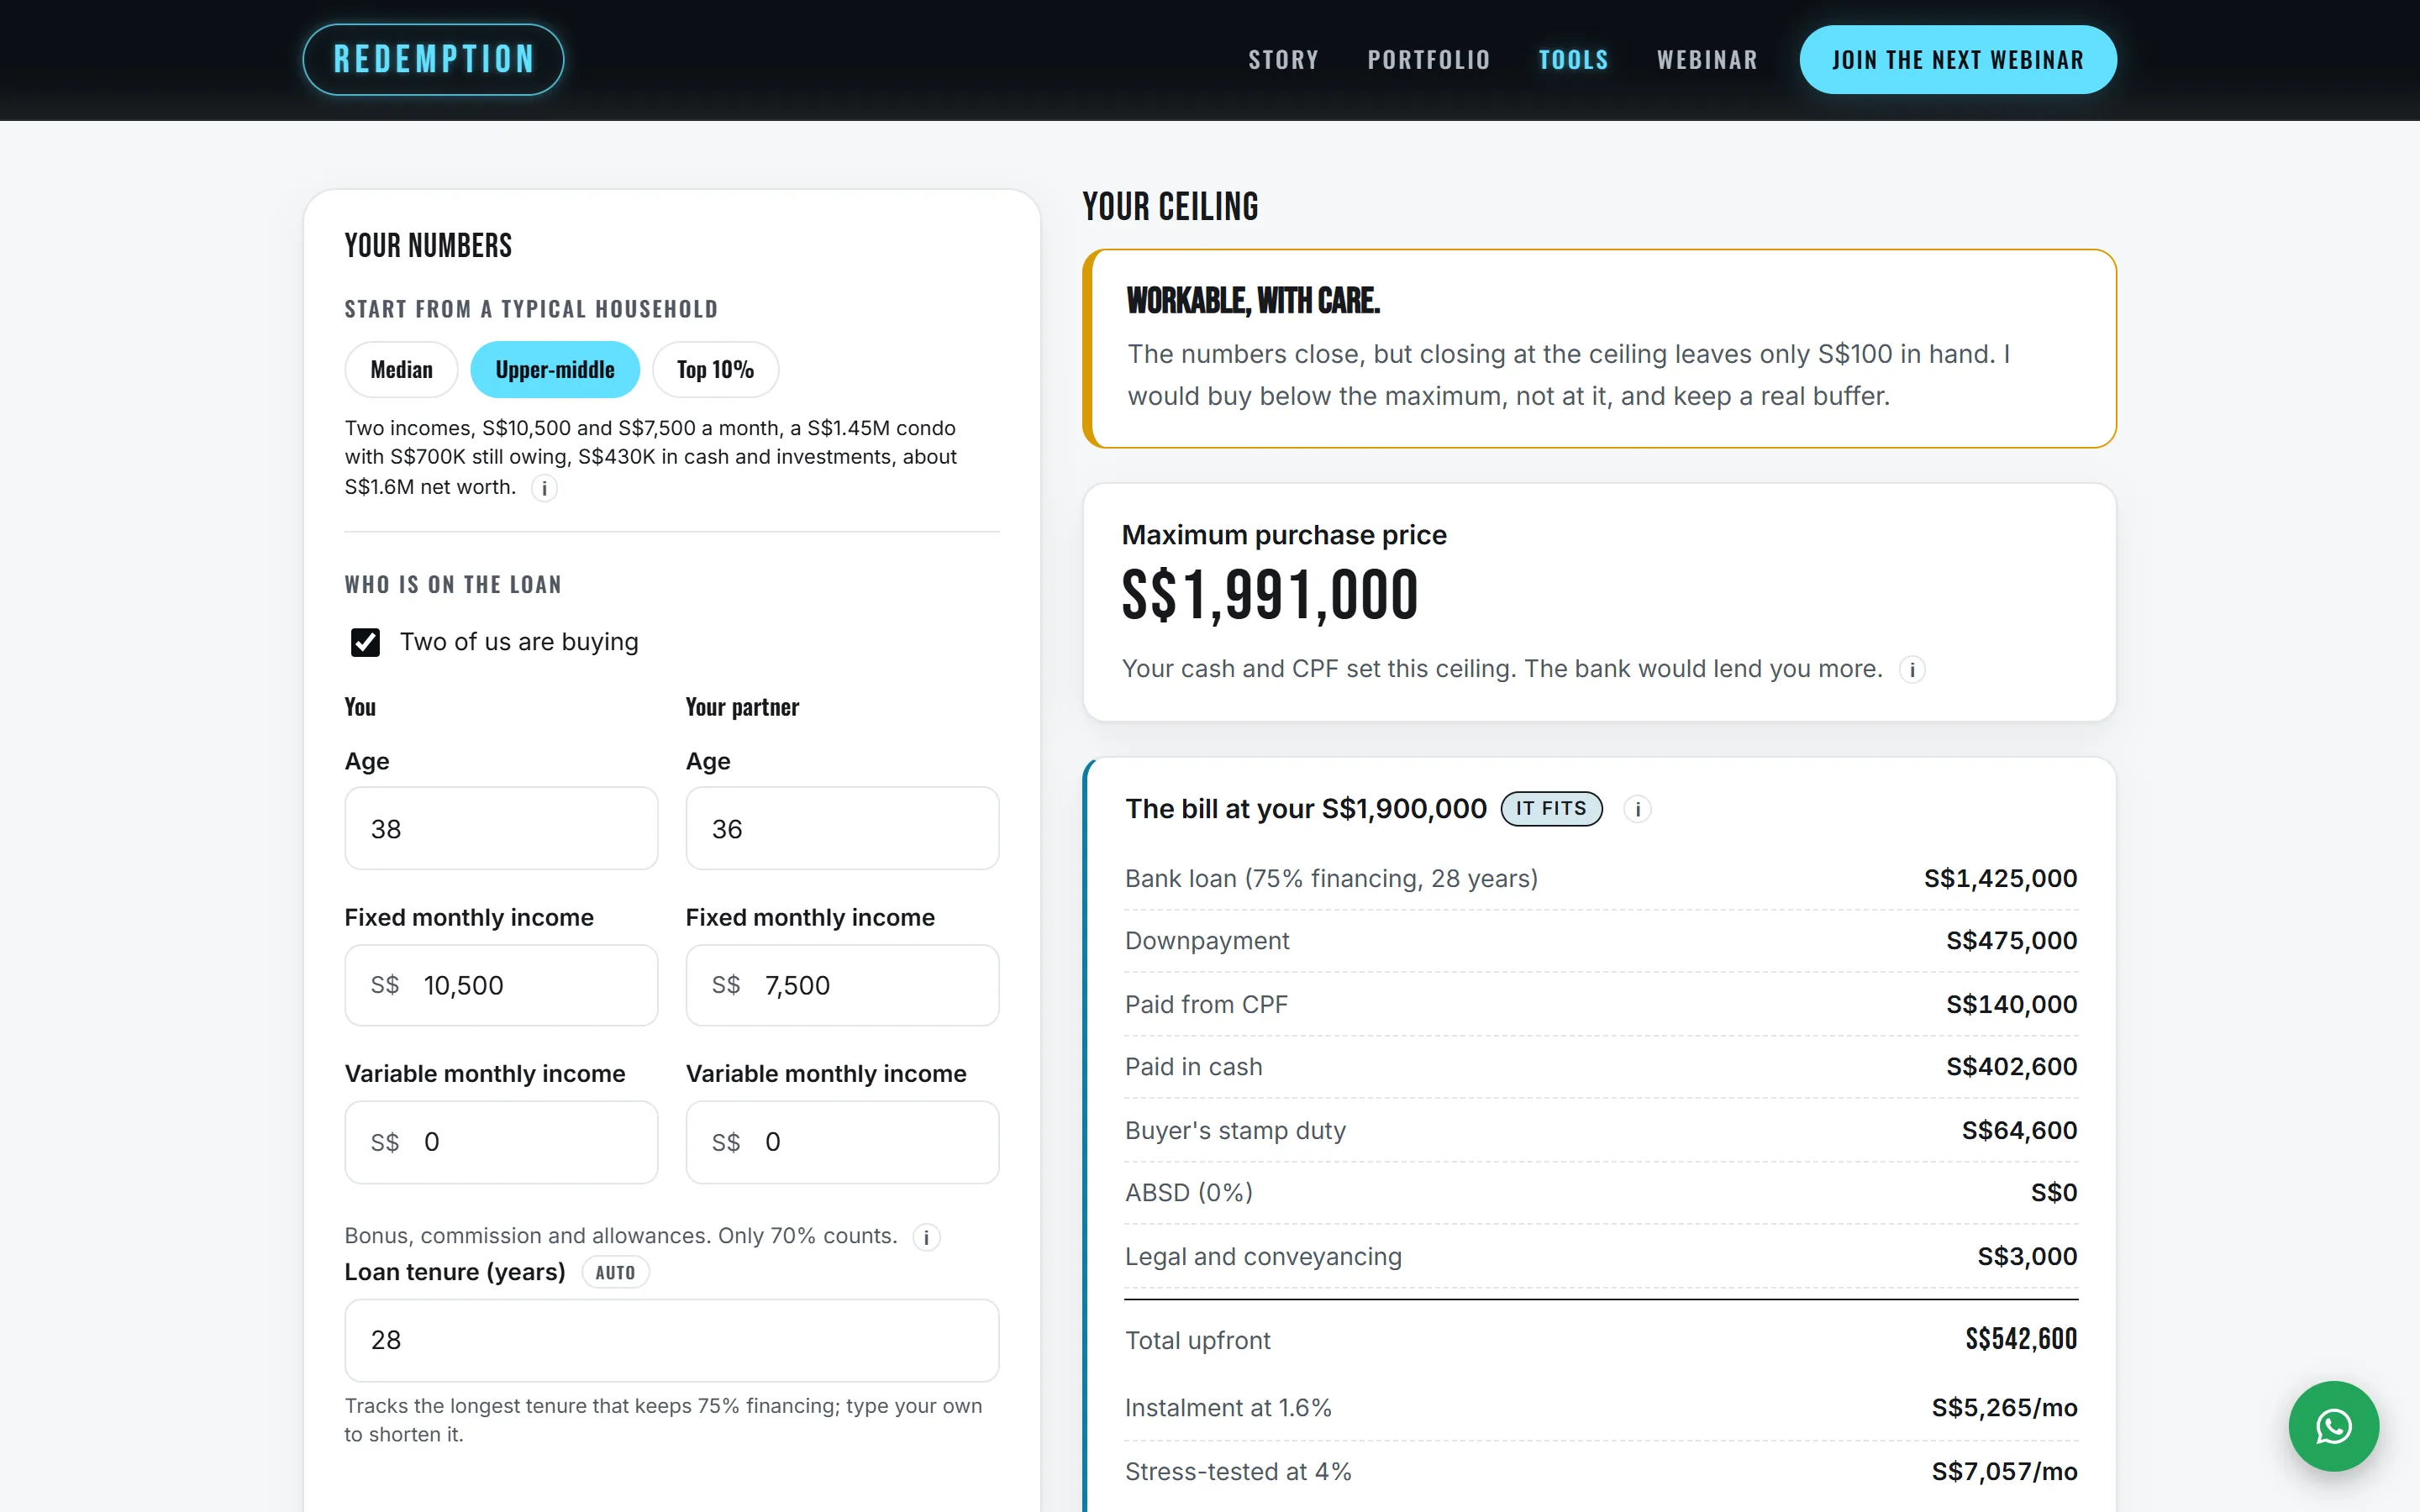Click the Paid from CPF value S$140,000
Image resolution: width=2420 pixels, height=1512 pixels.
(2011, 1004)
